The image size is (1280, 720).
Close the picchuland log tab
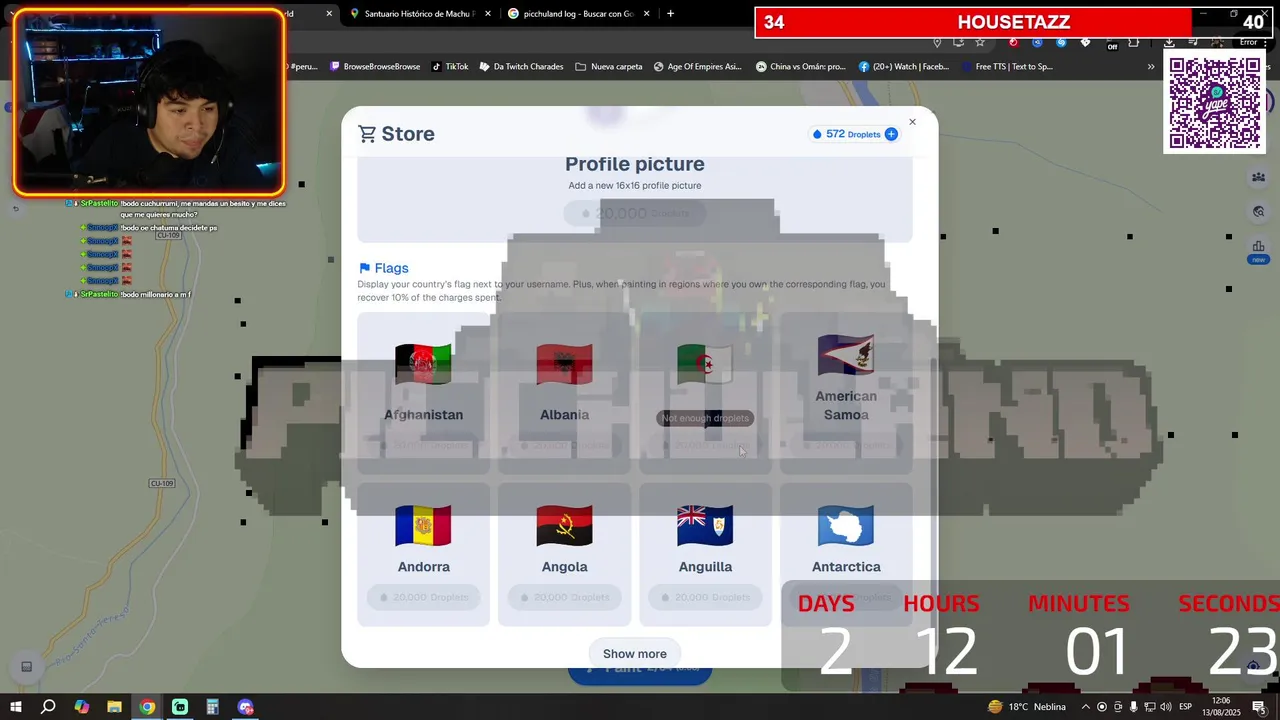pos(647,14)
